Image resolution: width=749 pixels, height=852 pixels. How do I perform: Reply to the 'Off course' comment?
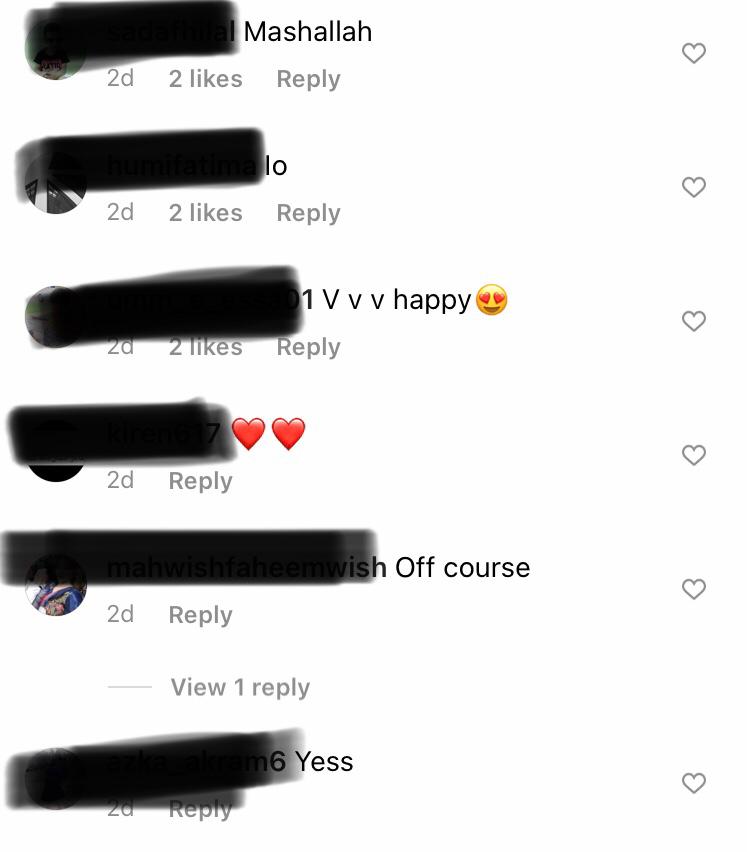(x=201, y=615)
